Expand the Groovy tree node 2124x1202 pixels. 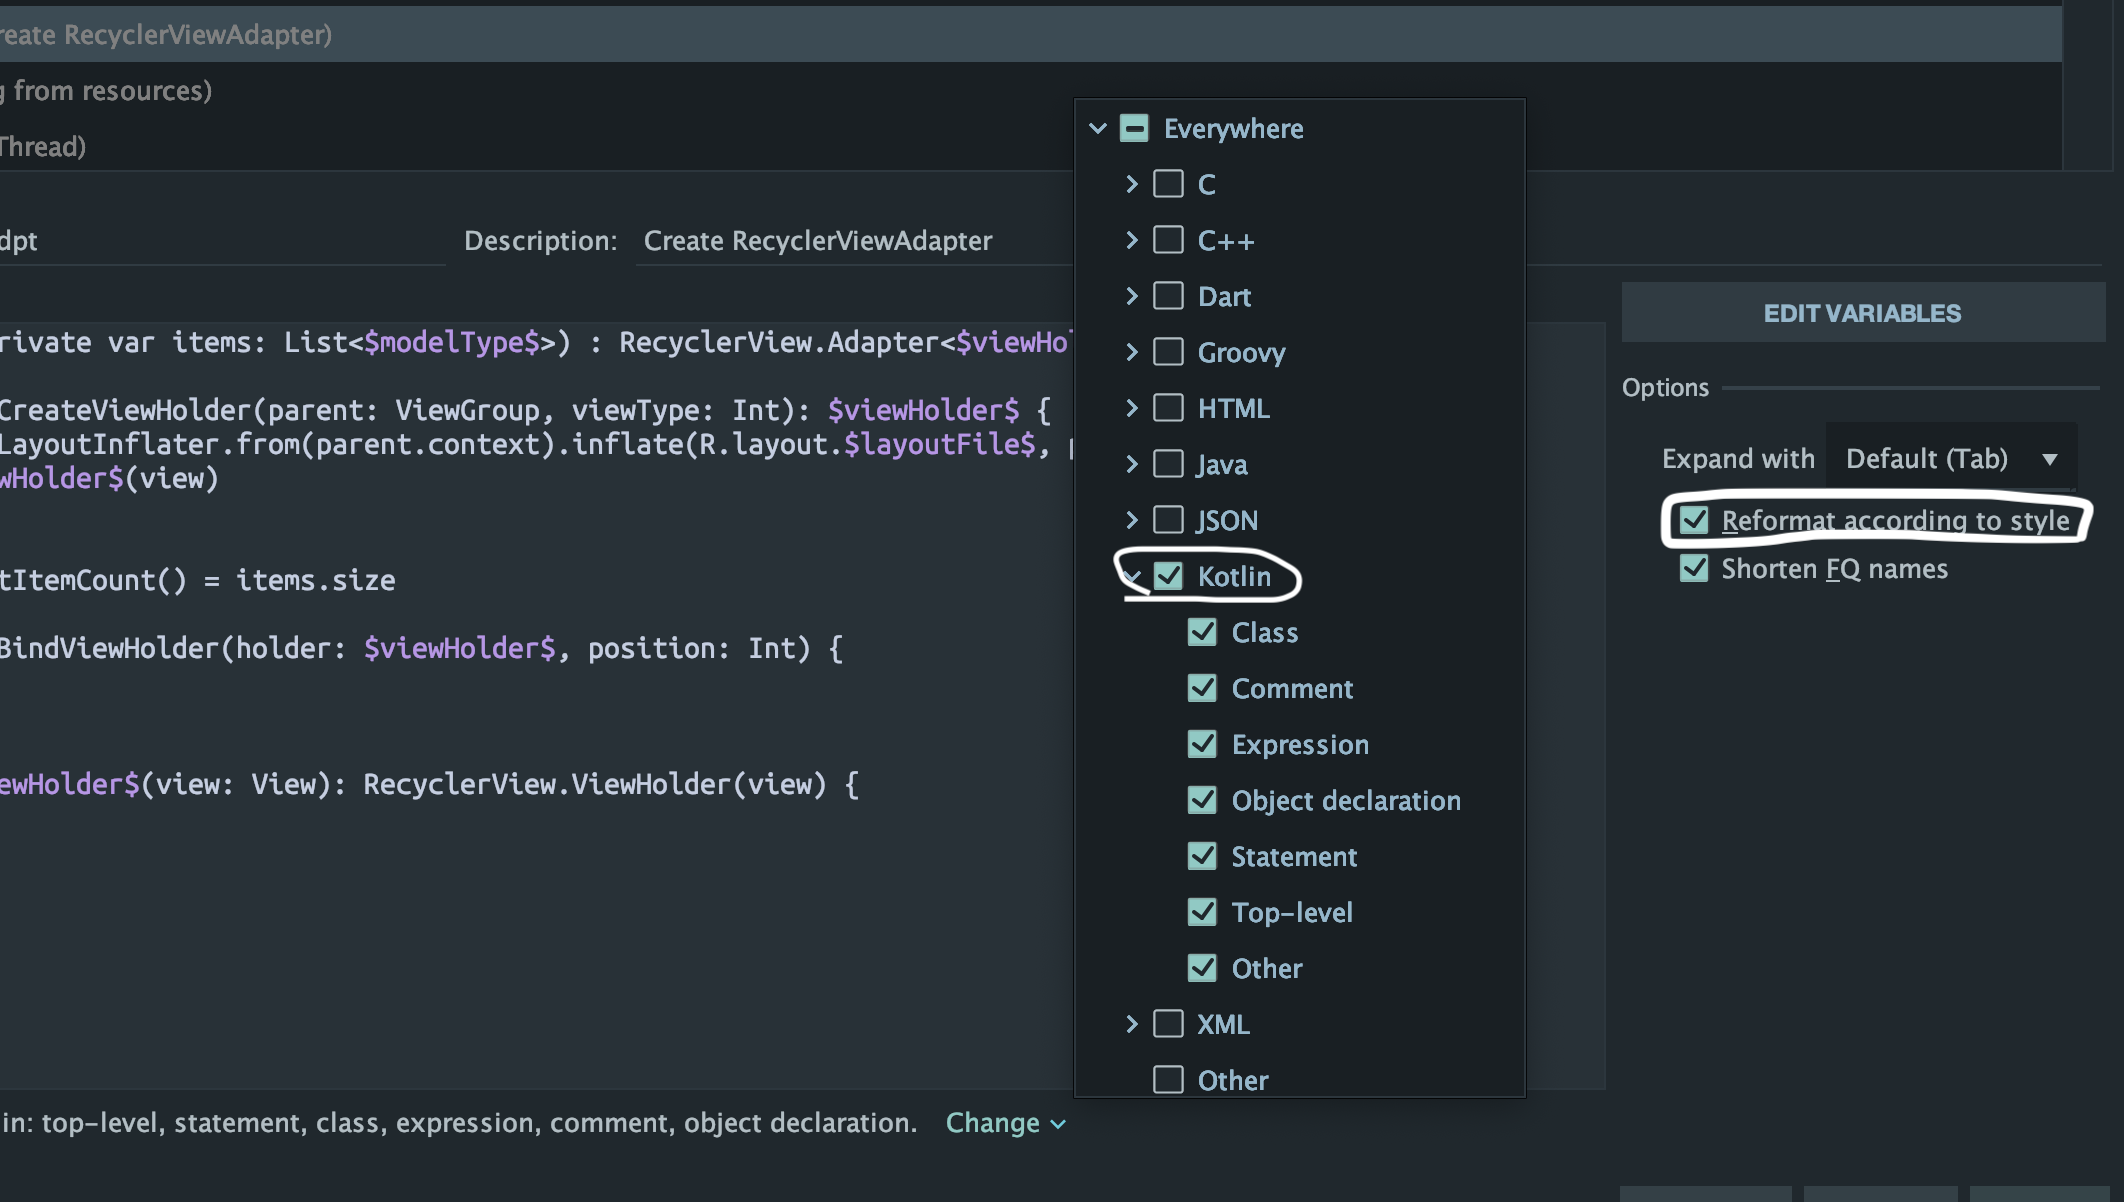[1131, 352]
